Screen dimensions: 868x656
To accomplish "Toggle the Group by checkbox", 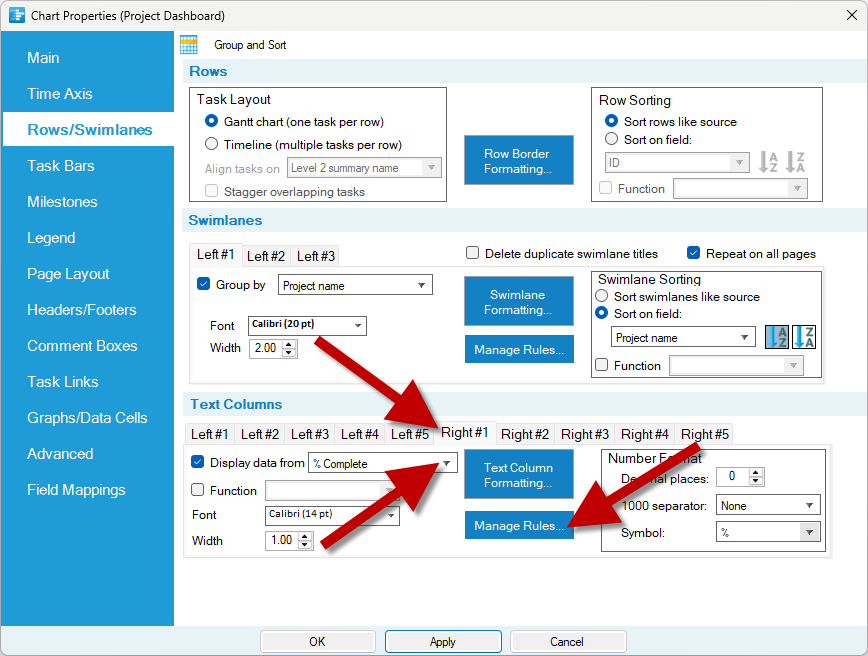I will click(x=203, y=284).
